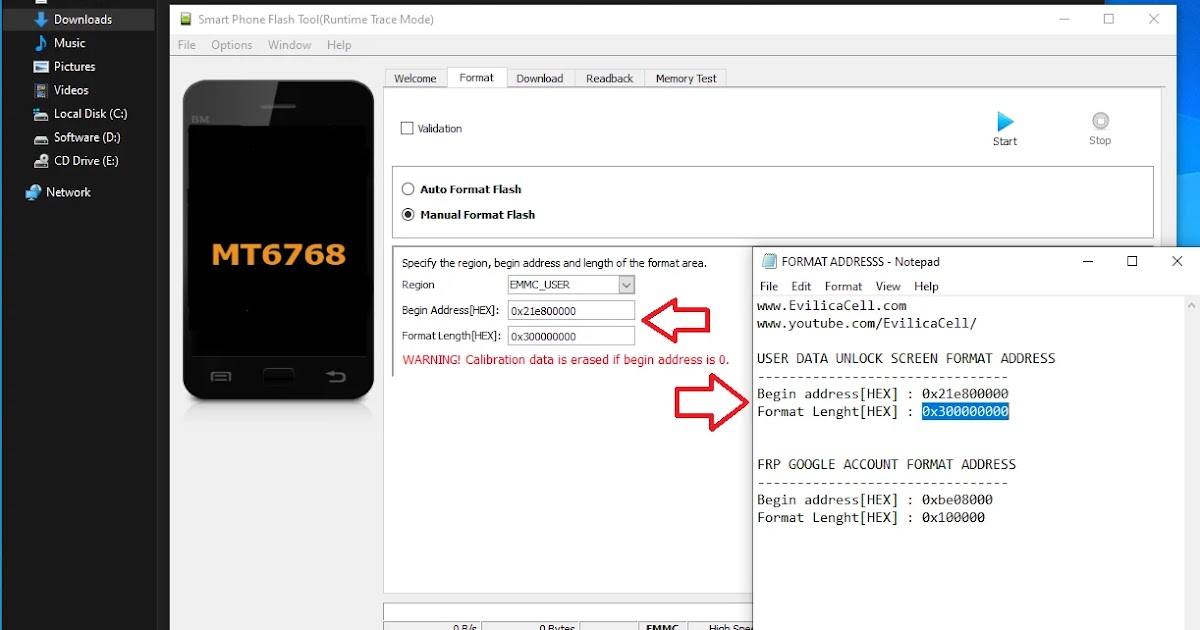Open Notepad's Format menu
Screen dimensions: 1200x630
click(x=843, y=286)
